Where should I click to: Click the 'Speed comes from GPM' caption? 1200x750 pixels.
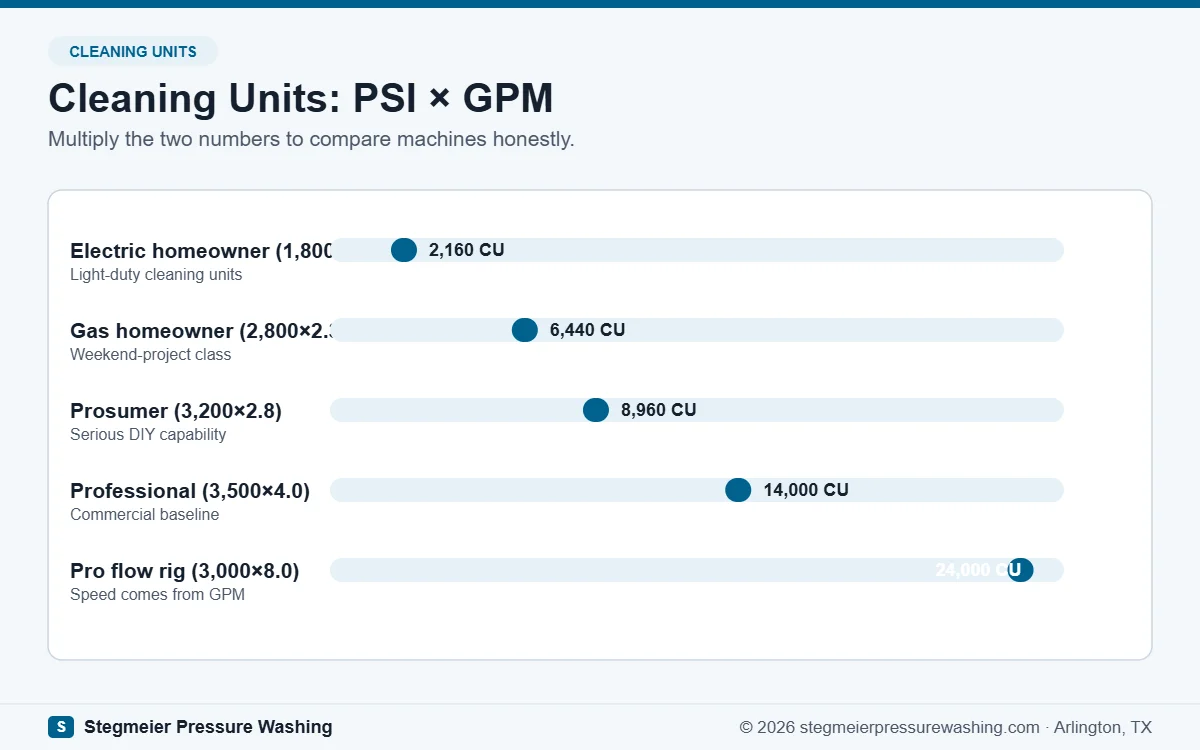(x=157, y=594)
